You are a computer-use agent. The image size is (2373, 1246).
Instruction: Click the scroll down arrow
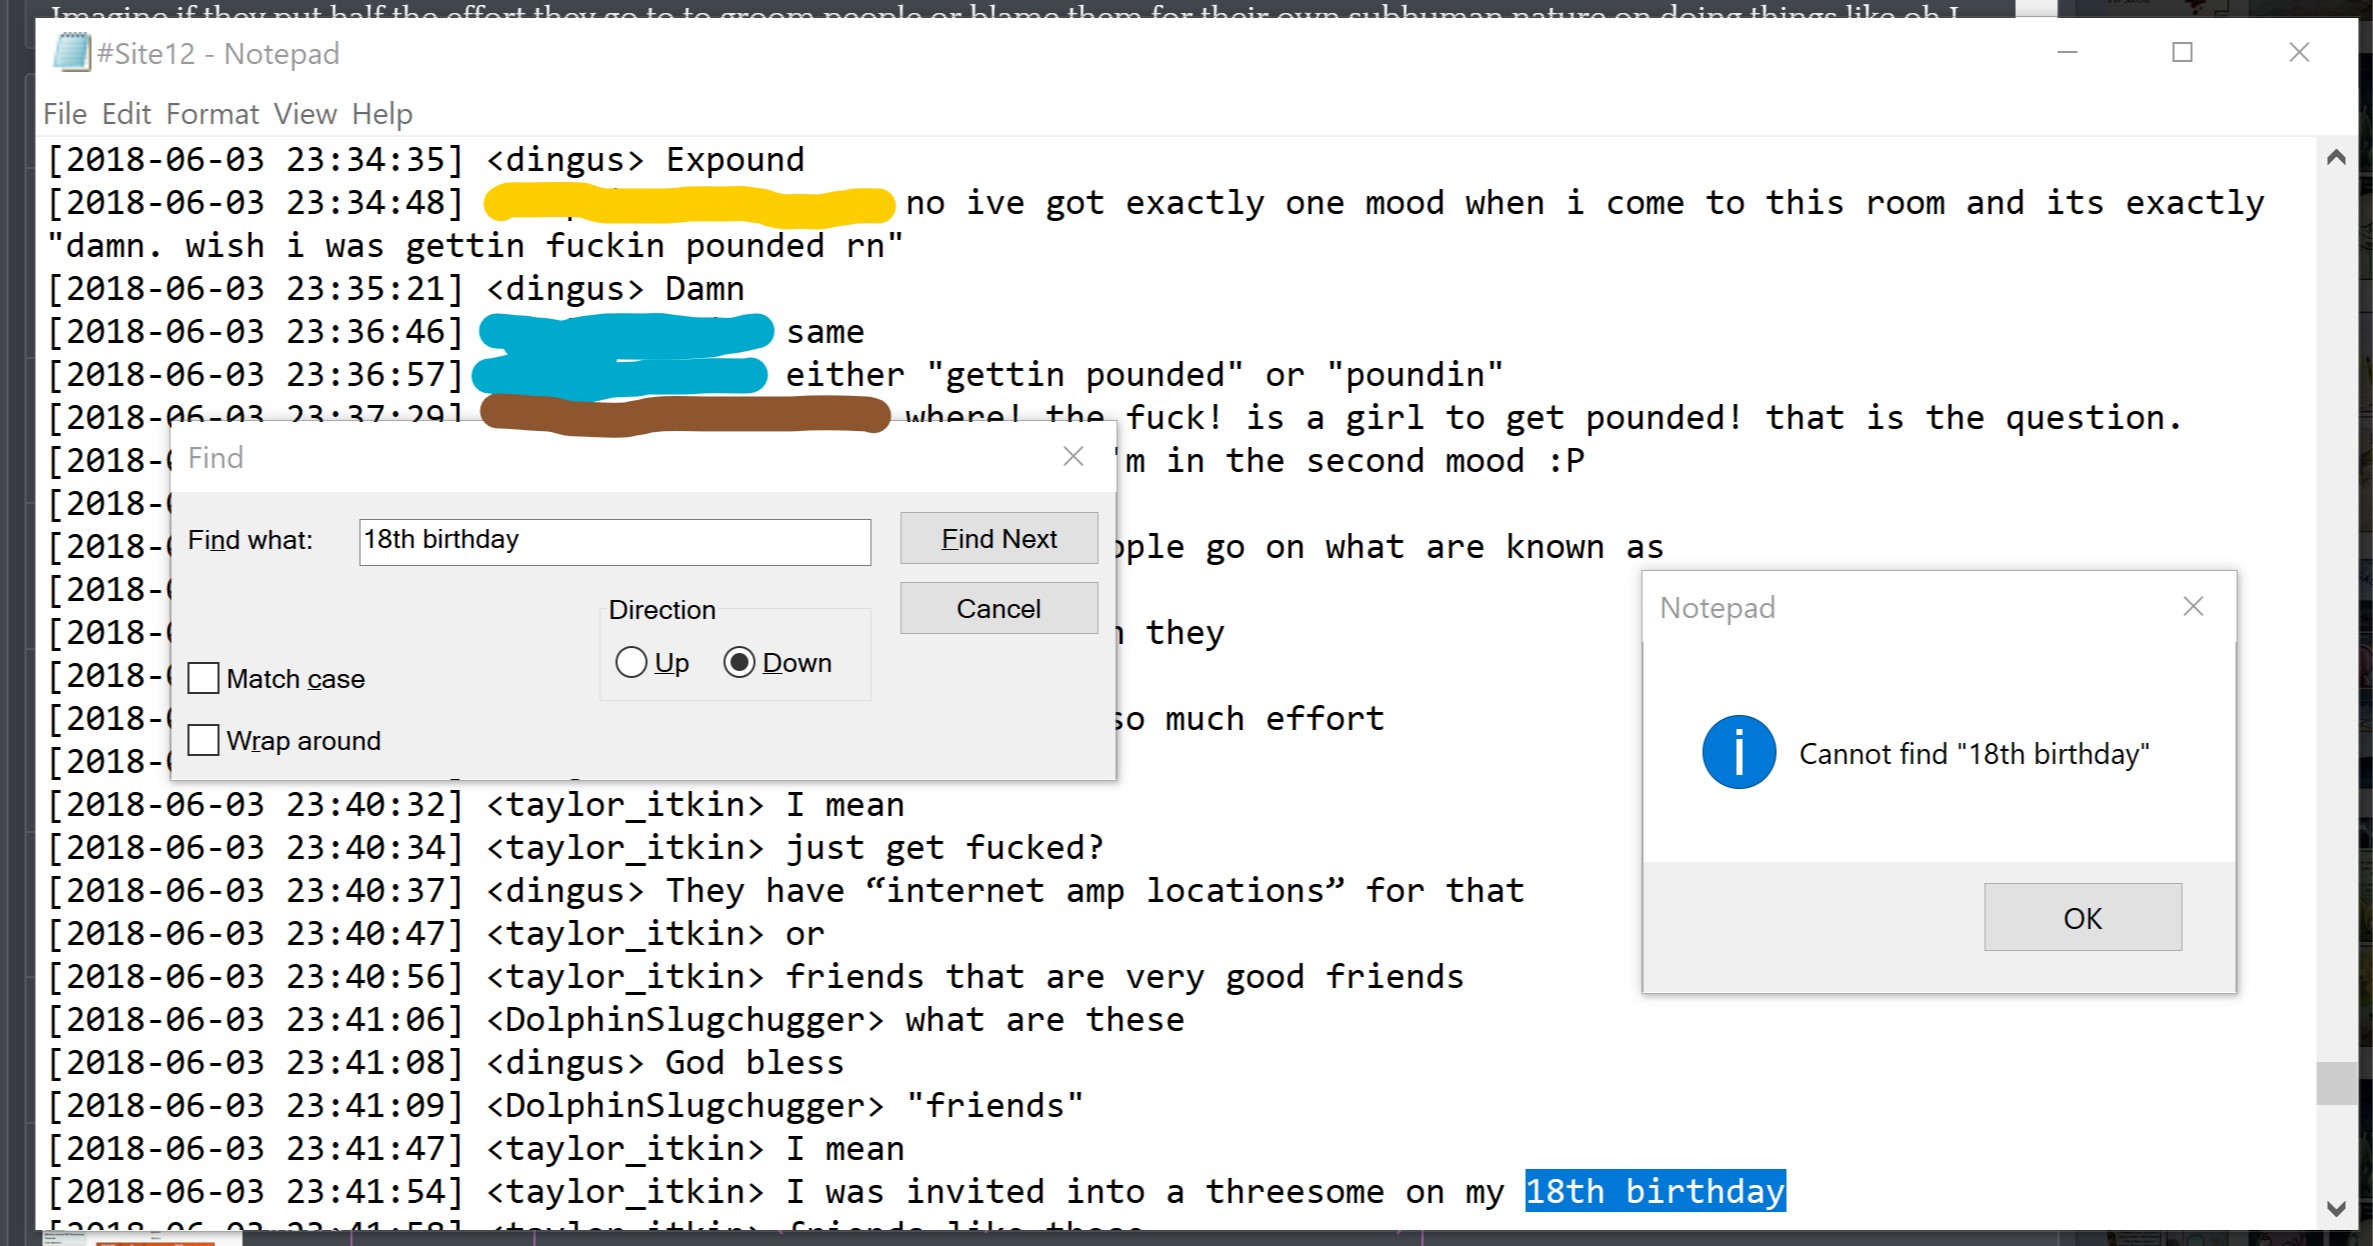[2336, 1208]
